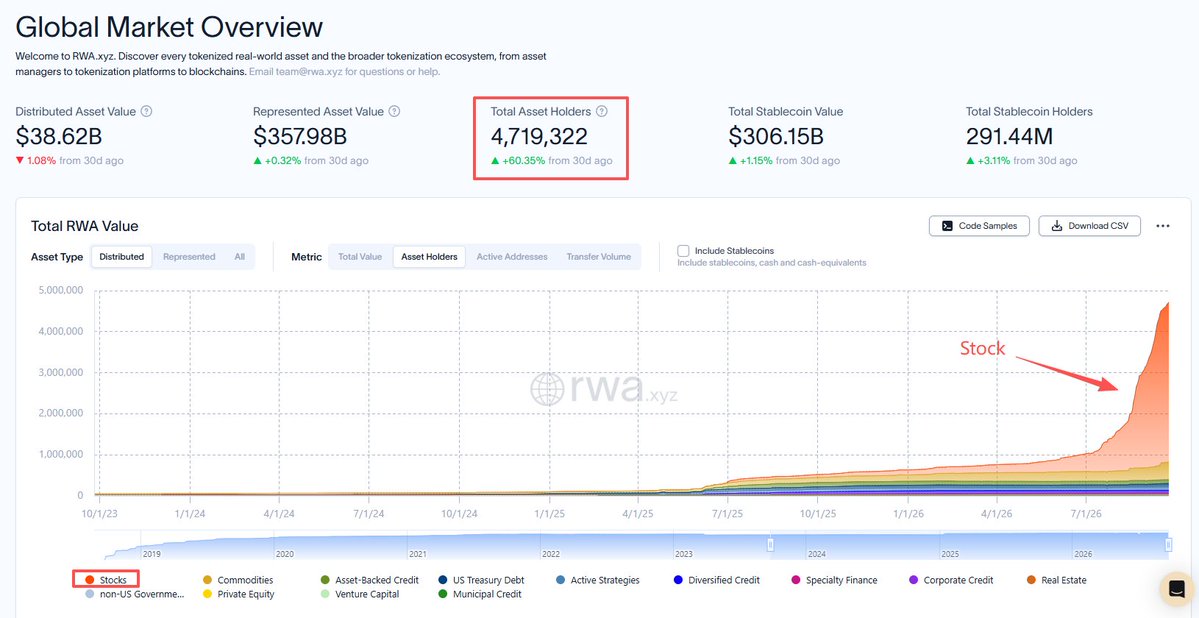The height and width of the screenshot is (618, 1199).
Task: Select the All asset type tab
Action: (x=239, y=257)
